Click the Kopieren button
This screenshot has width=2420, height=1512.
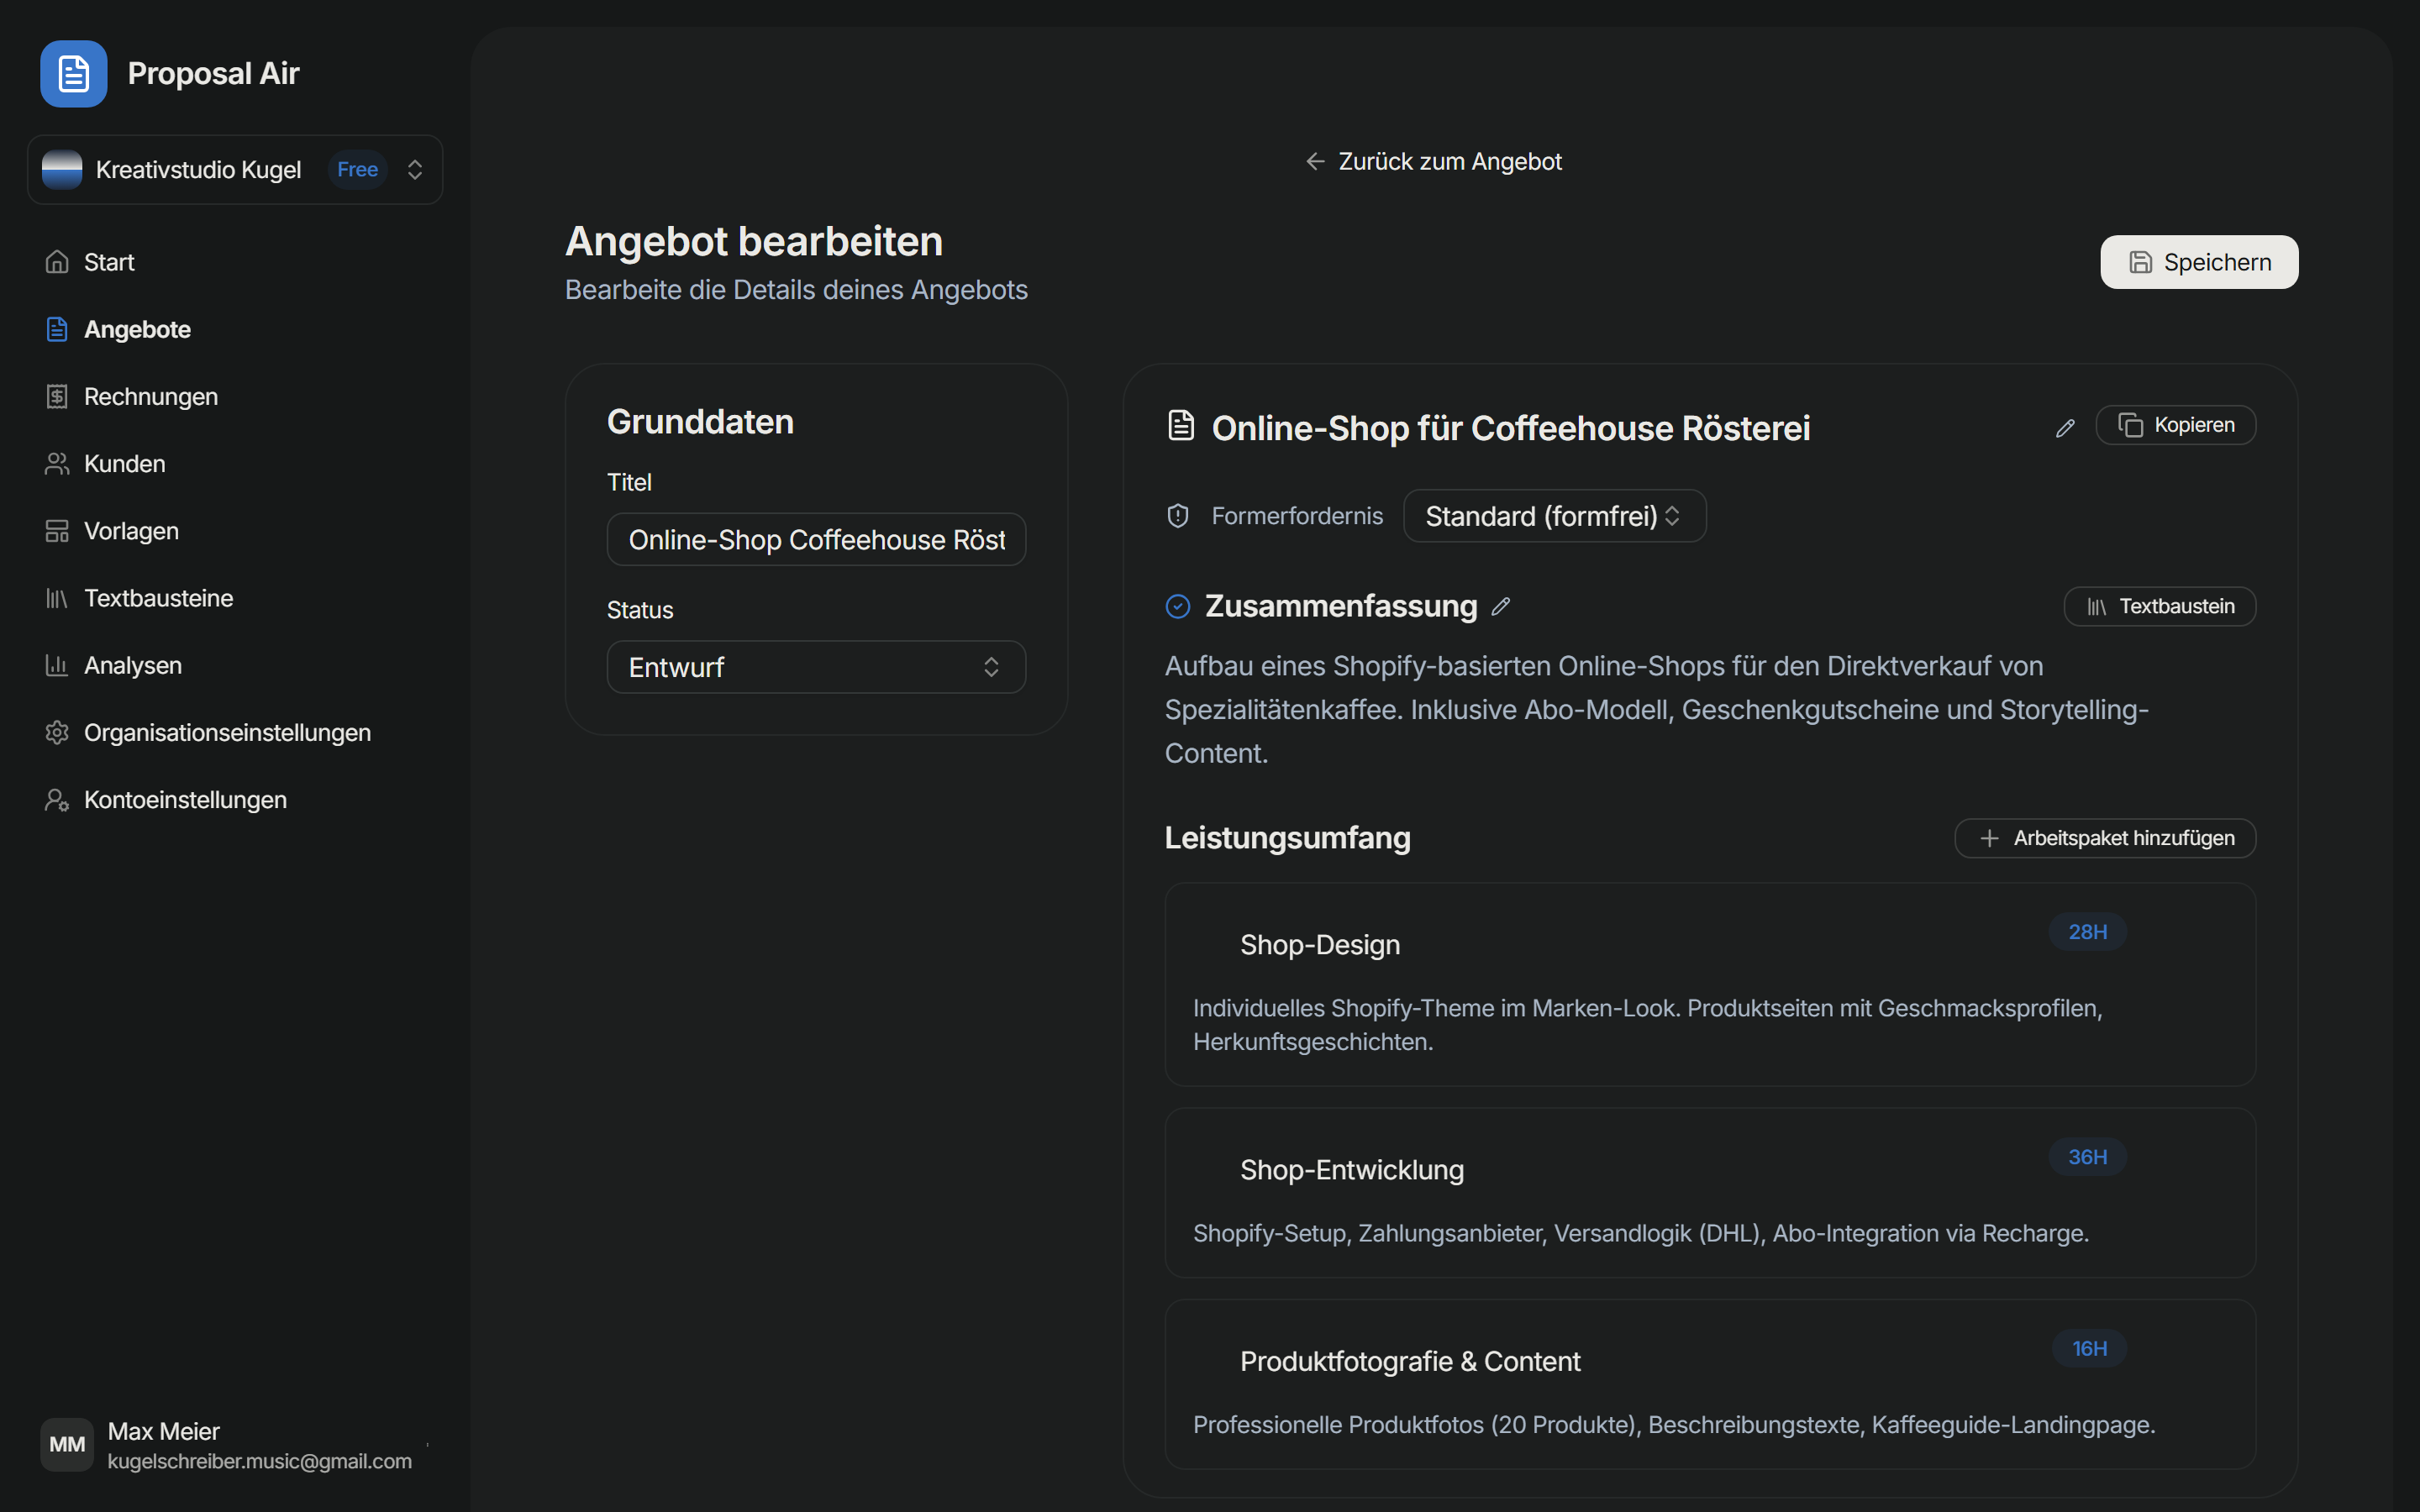[2175, 425]
